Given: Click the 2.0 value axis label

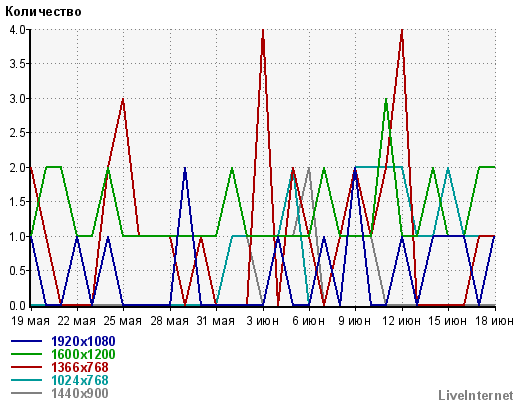Looking at the screenshot, I should pyautogui.click(x=17, y=168).
